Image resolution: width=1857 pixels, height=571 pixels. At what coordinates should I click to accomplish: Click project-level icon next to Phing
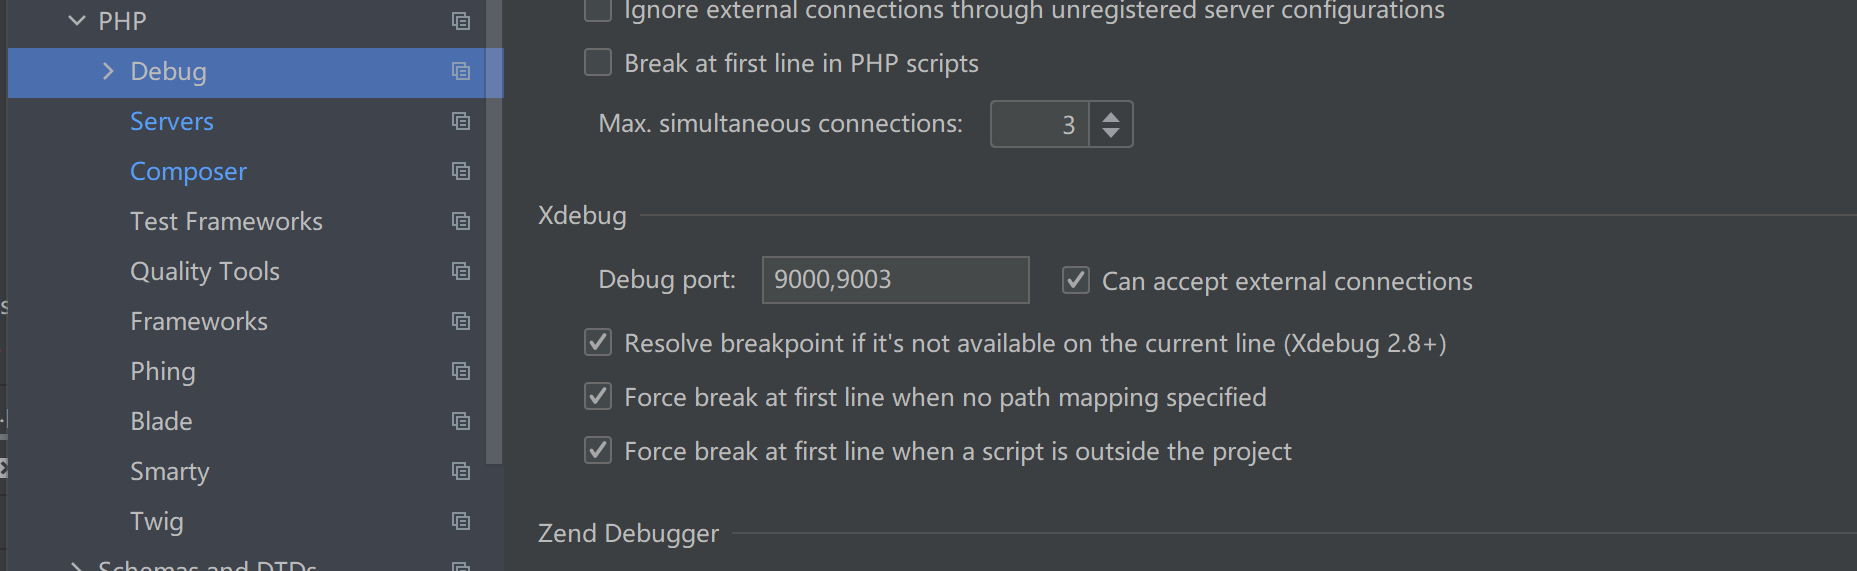461,371
